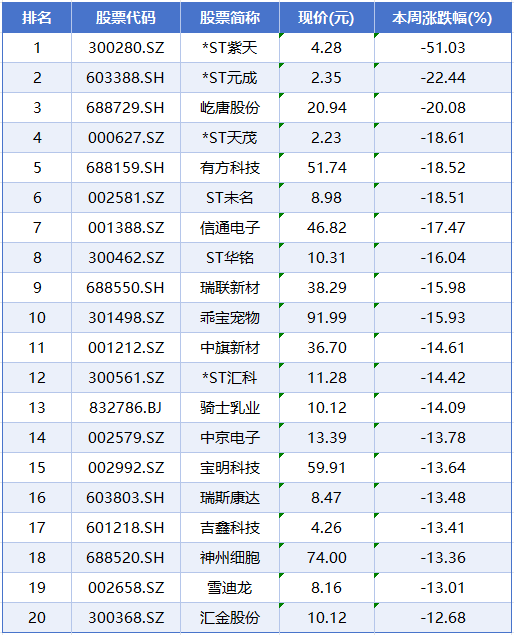Select the 本周涨跌幅(%) column header

coord(443,17)
